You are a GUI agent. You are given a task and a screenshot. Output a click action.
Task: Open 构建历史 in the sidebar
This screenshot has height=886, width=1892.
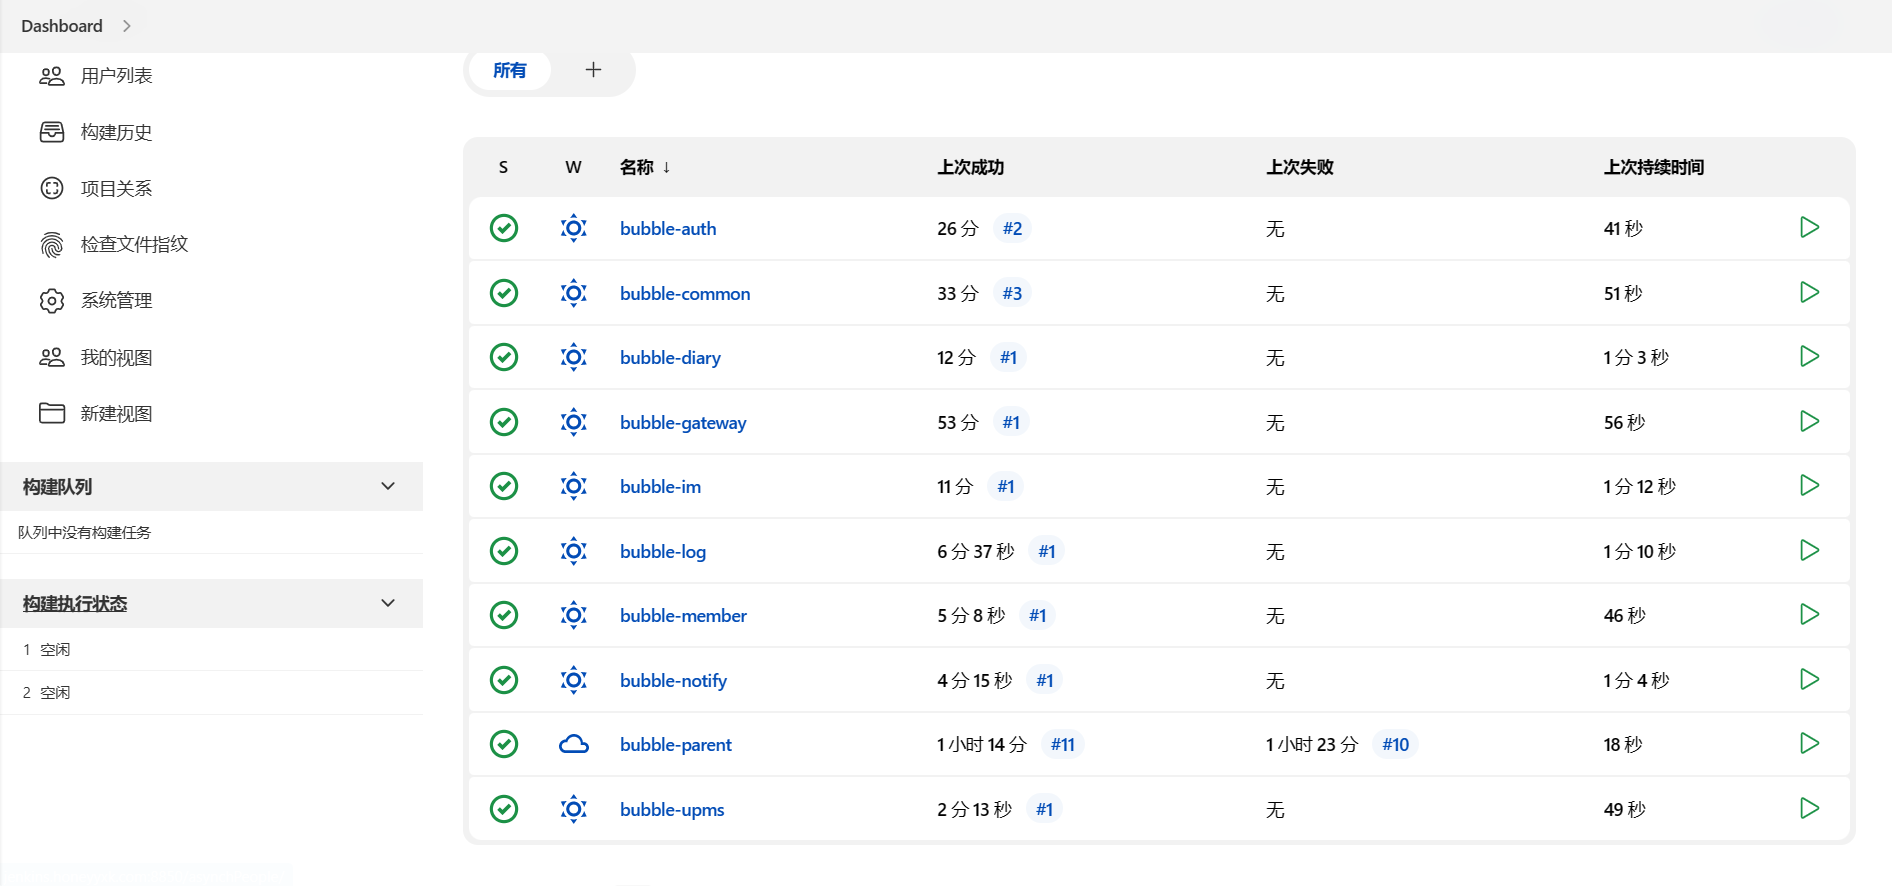click(x=116, y=132)
